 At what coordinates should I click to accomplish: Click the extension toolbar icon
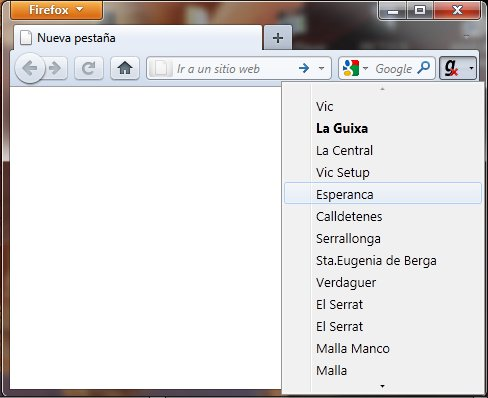click(451, 68)
